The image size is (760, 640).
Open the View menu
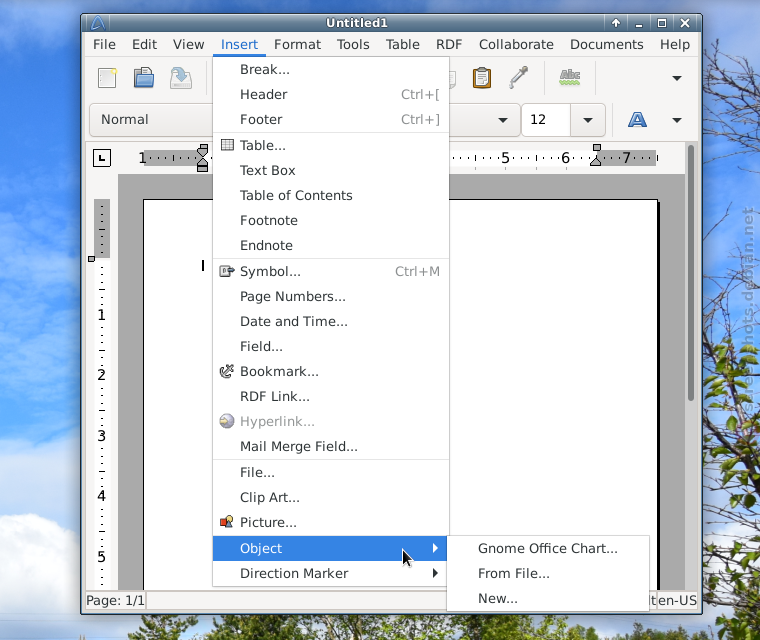(x=189, y=45)
